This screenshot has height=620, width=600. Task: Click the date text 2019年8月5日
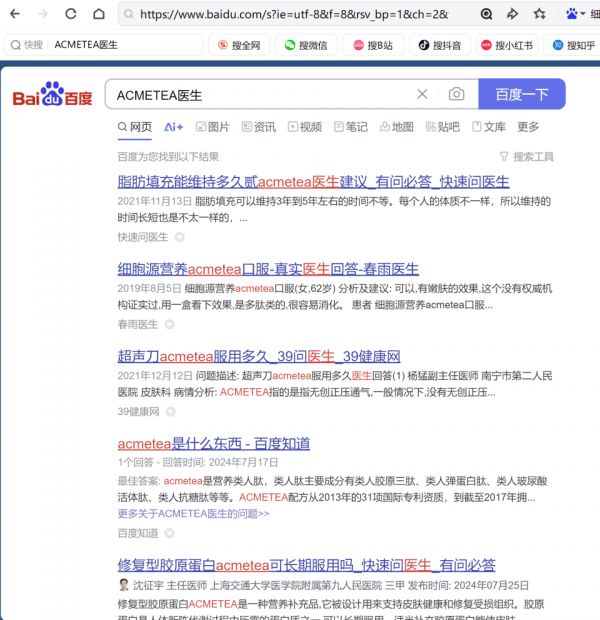pyautogui.click(x=150, y=289)
